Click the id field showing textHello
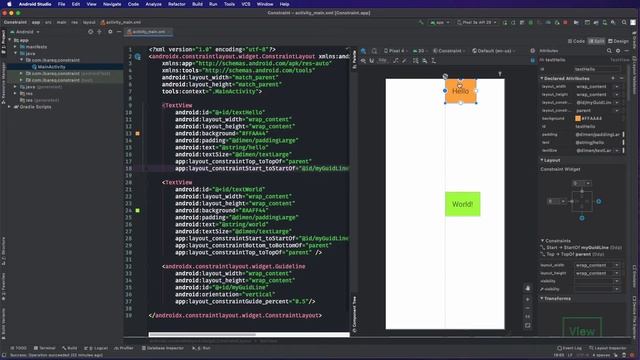640x360 pixels. coord(597,69)
